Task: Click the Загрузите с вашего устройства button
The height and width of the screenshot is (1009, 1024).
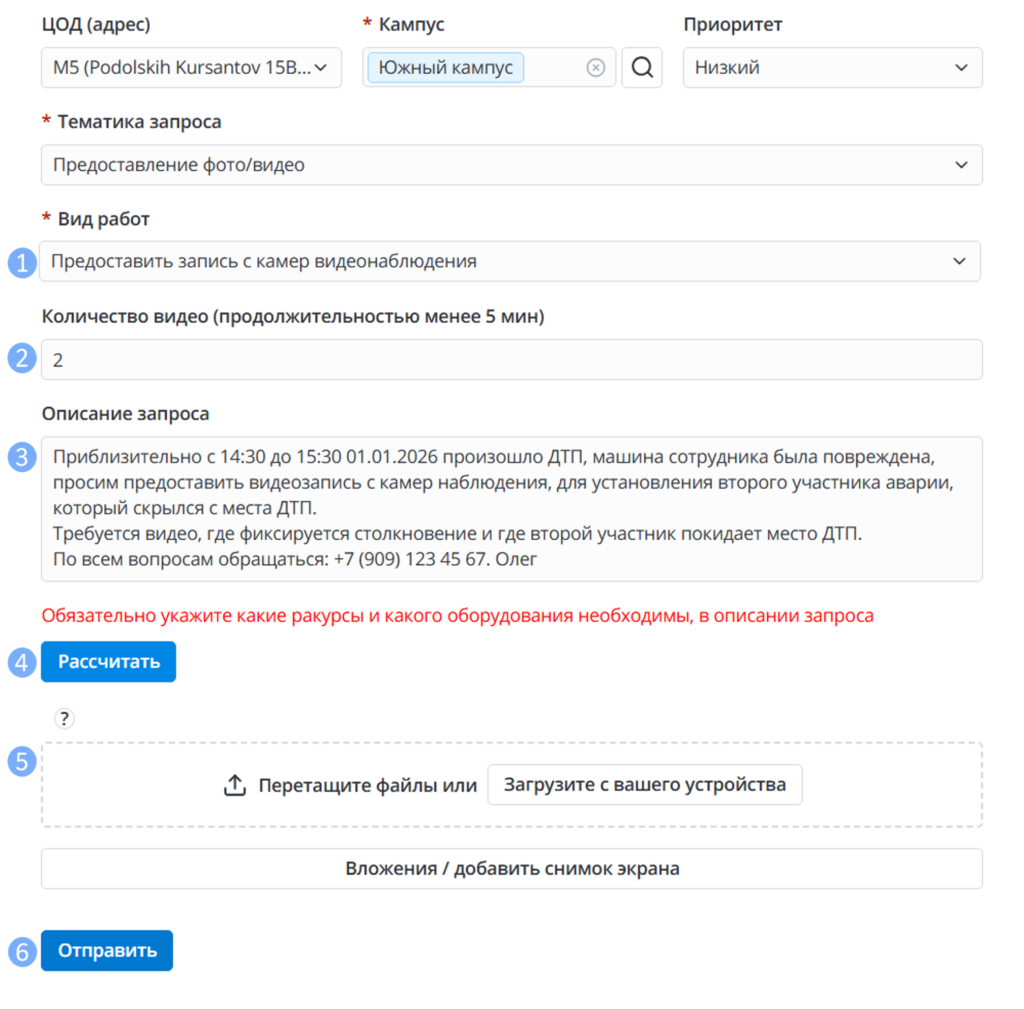Action: [645, 784]
